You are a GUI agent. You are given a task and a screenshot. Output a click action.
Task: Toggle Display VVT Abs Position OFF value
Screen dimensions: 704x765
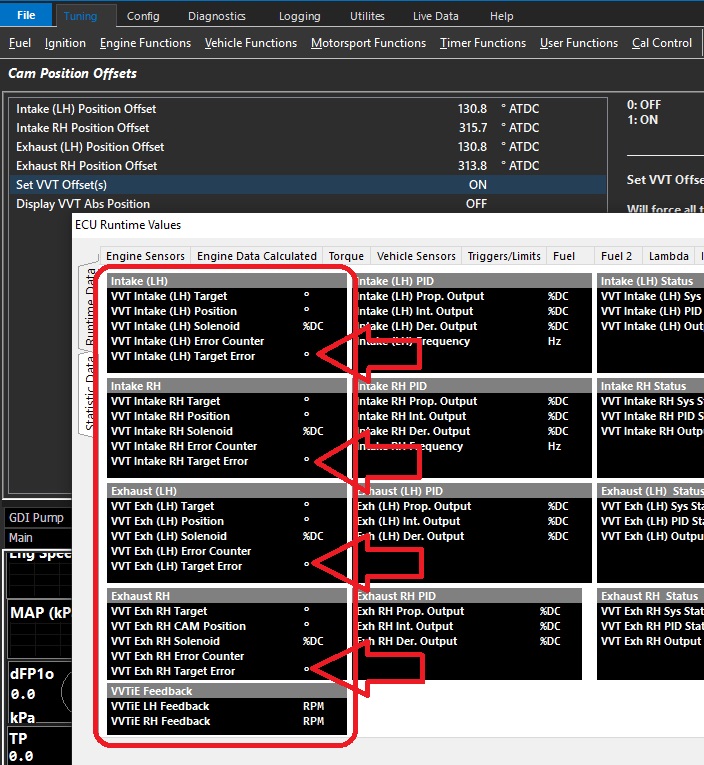476,204
